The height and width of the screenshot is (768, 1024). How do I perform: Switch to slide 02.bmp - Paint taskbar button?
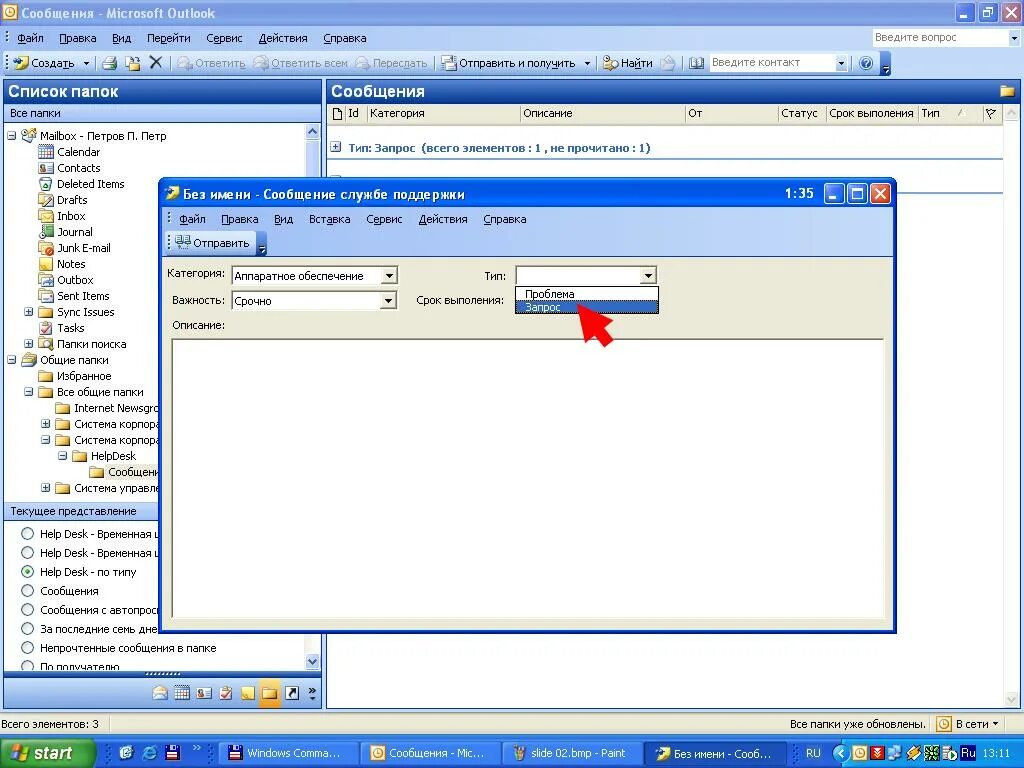click(x=570, y=753)
